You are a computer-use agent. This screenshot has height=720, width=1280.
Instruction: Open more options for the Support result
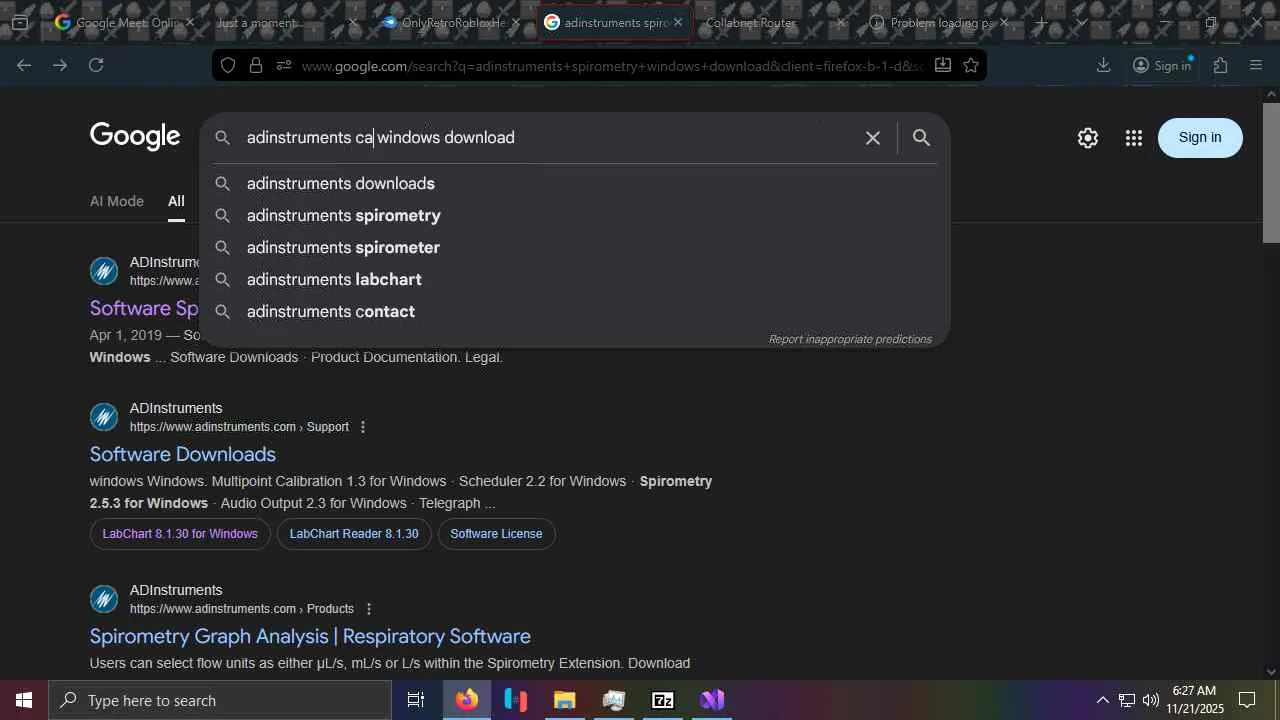point(363,427)
